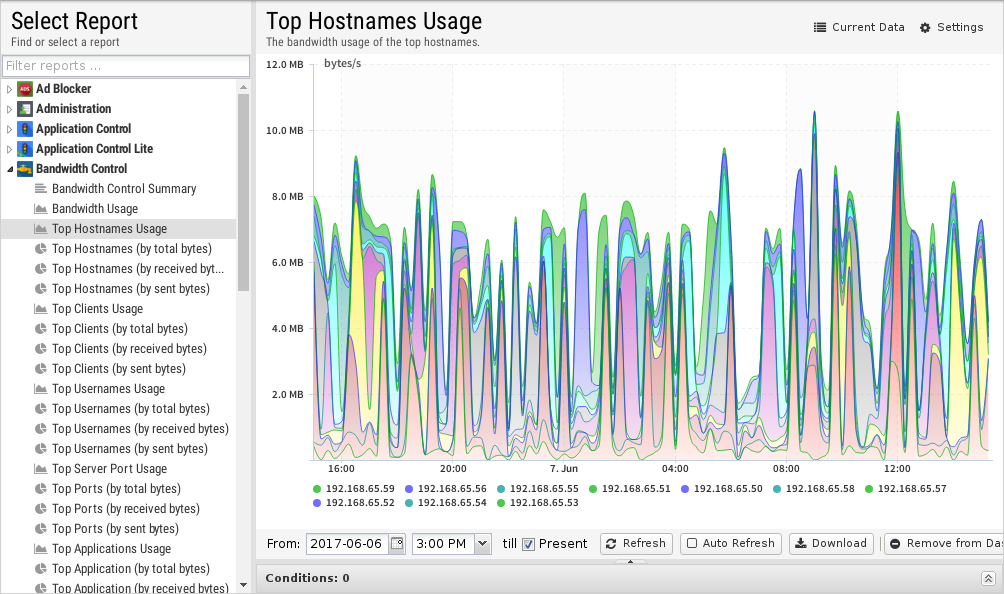
Task: Expand the Administration tree node
Action: point(9,109)
